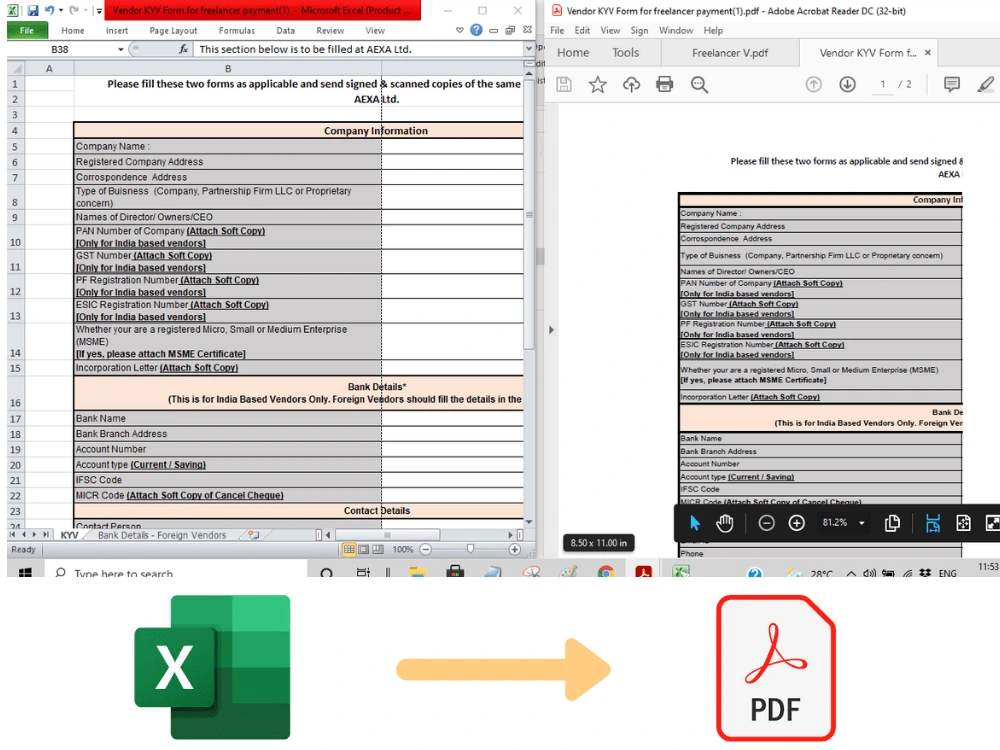Click the Redo arrow in Excel's toolbar
Screen dimensions: 1000x750
tap(74, 10)
